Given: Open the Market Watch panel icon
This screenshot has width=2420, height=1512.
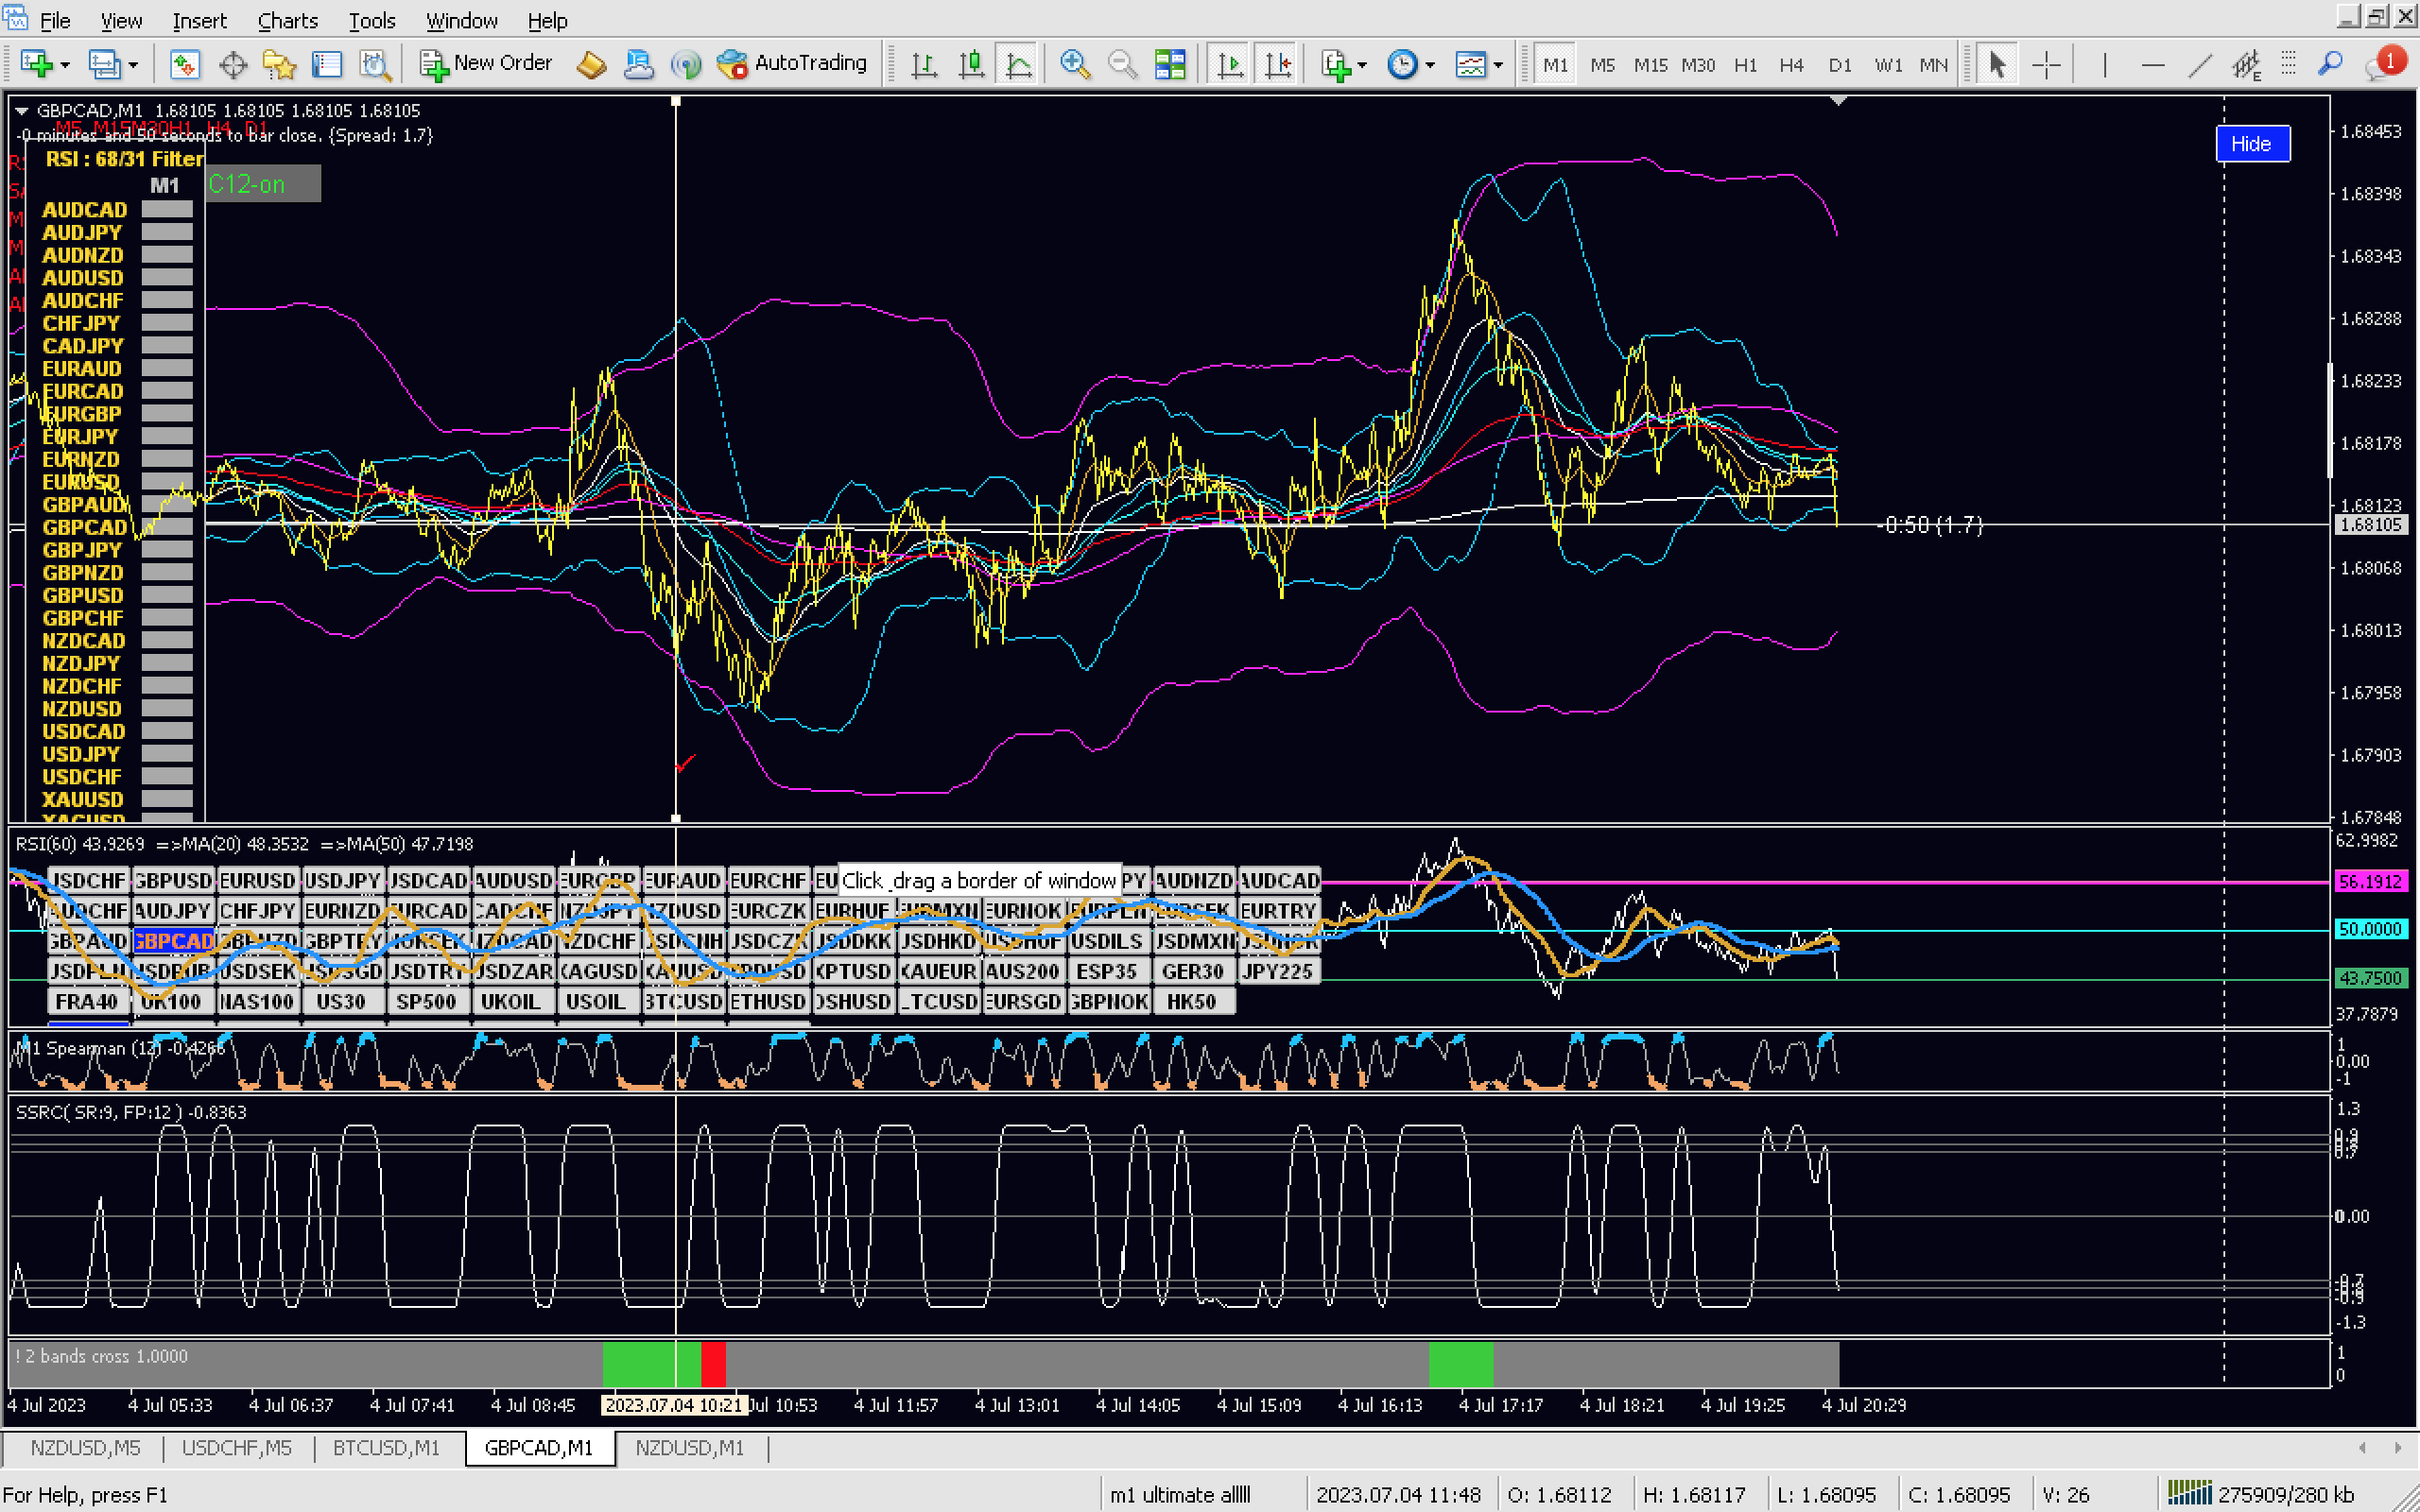Looking at the screenshot, I should click(x=184, y=64).
